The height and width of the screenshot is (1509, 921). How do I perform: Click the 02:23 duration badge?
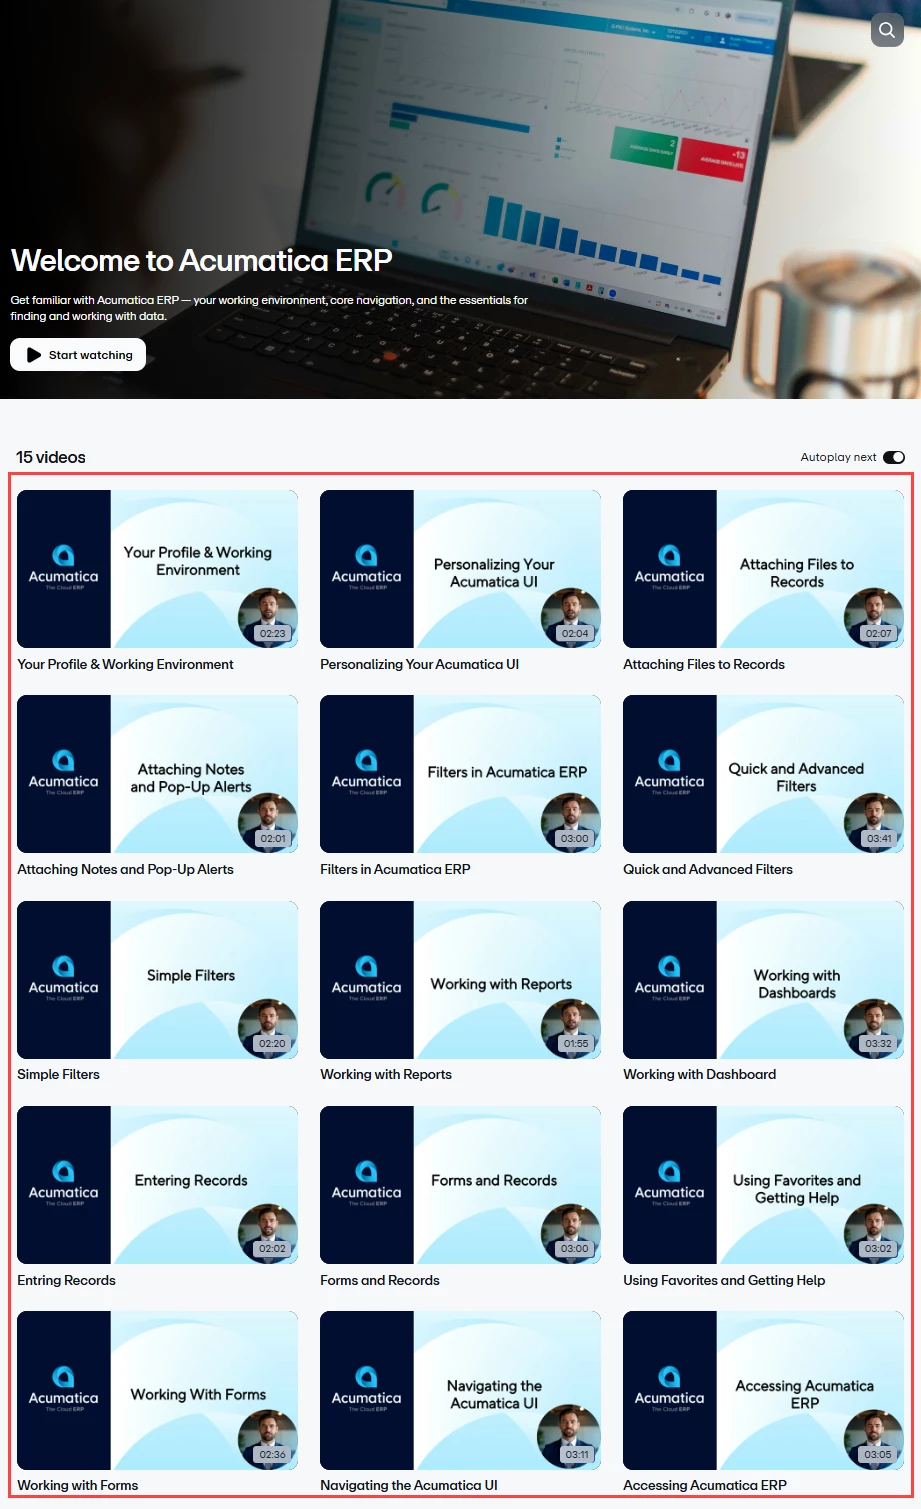(272, 633)
